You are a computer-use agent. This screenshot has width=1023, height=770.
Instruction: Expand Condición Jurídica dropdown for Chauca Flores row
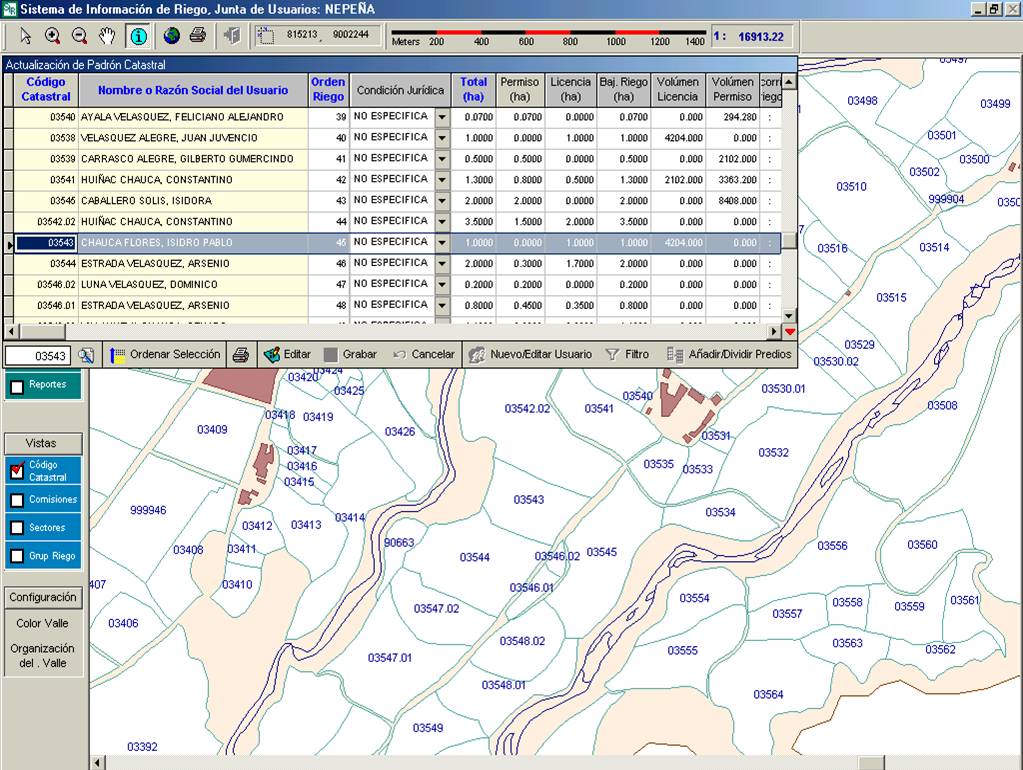tap(443, 243)
